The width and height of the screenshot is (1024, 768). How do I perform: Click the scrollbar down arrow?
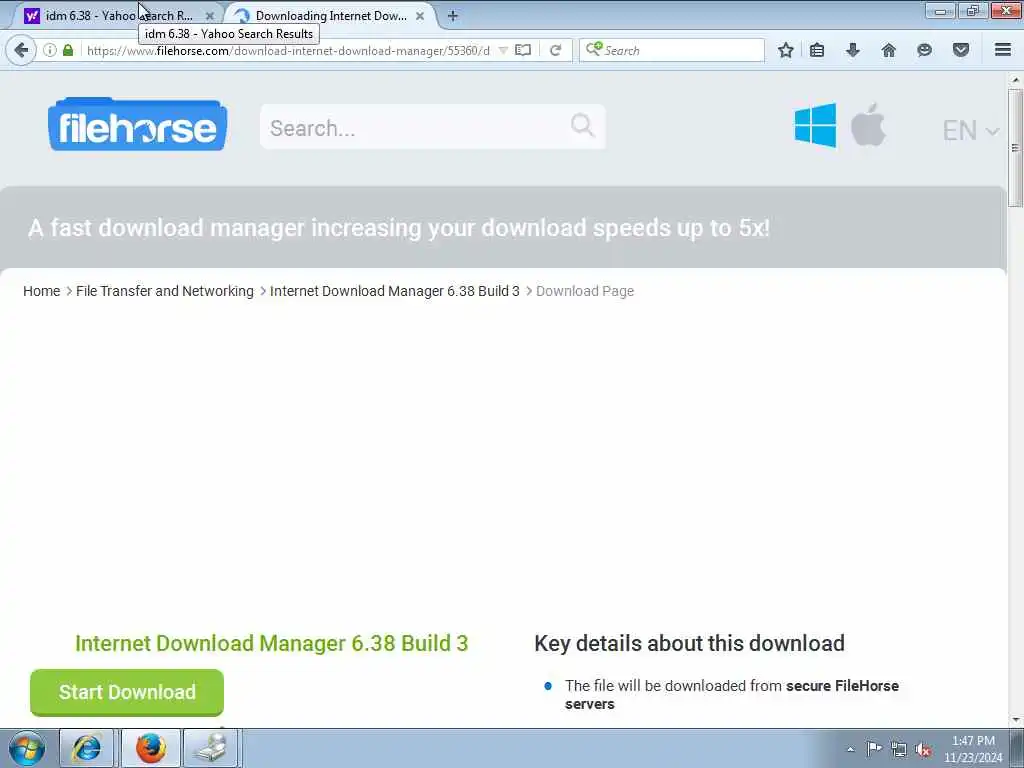click(1015, 720)
